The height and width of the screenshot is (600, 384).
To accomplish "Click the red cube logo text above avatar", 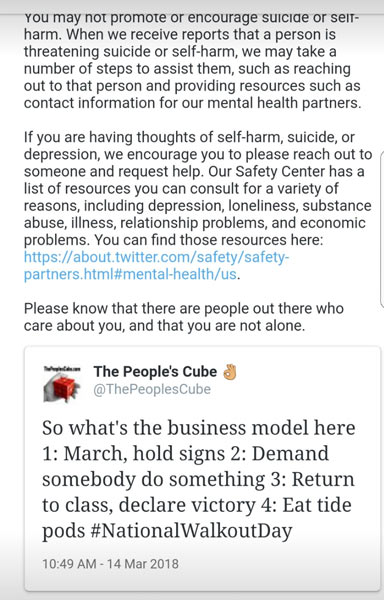I will coord(62,369).
